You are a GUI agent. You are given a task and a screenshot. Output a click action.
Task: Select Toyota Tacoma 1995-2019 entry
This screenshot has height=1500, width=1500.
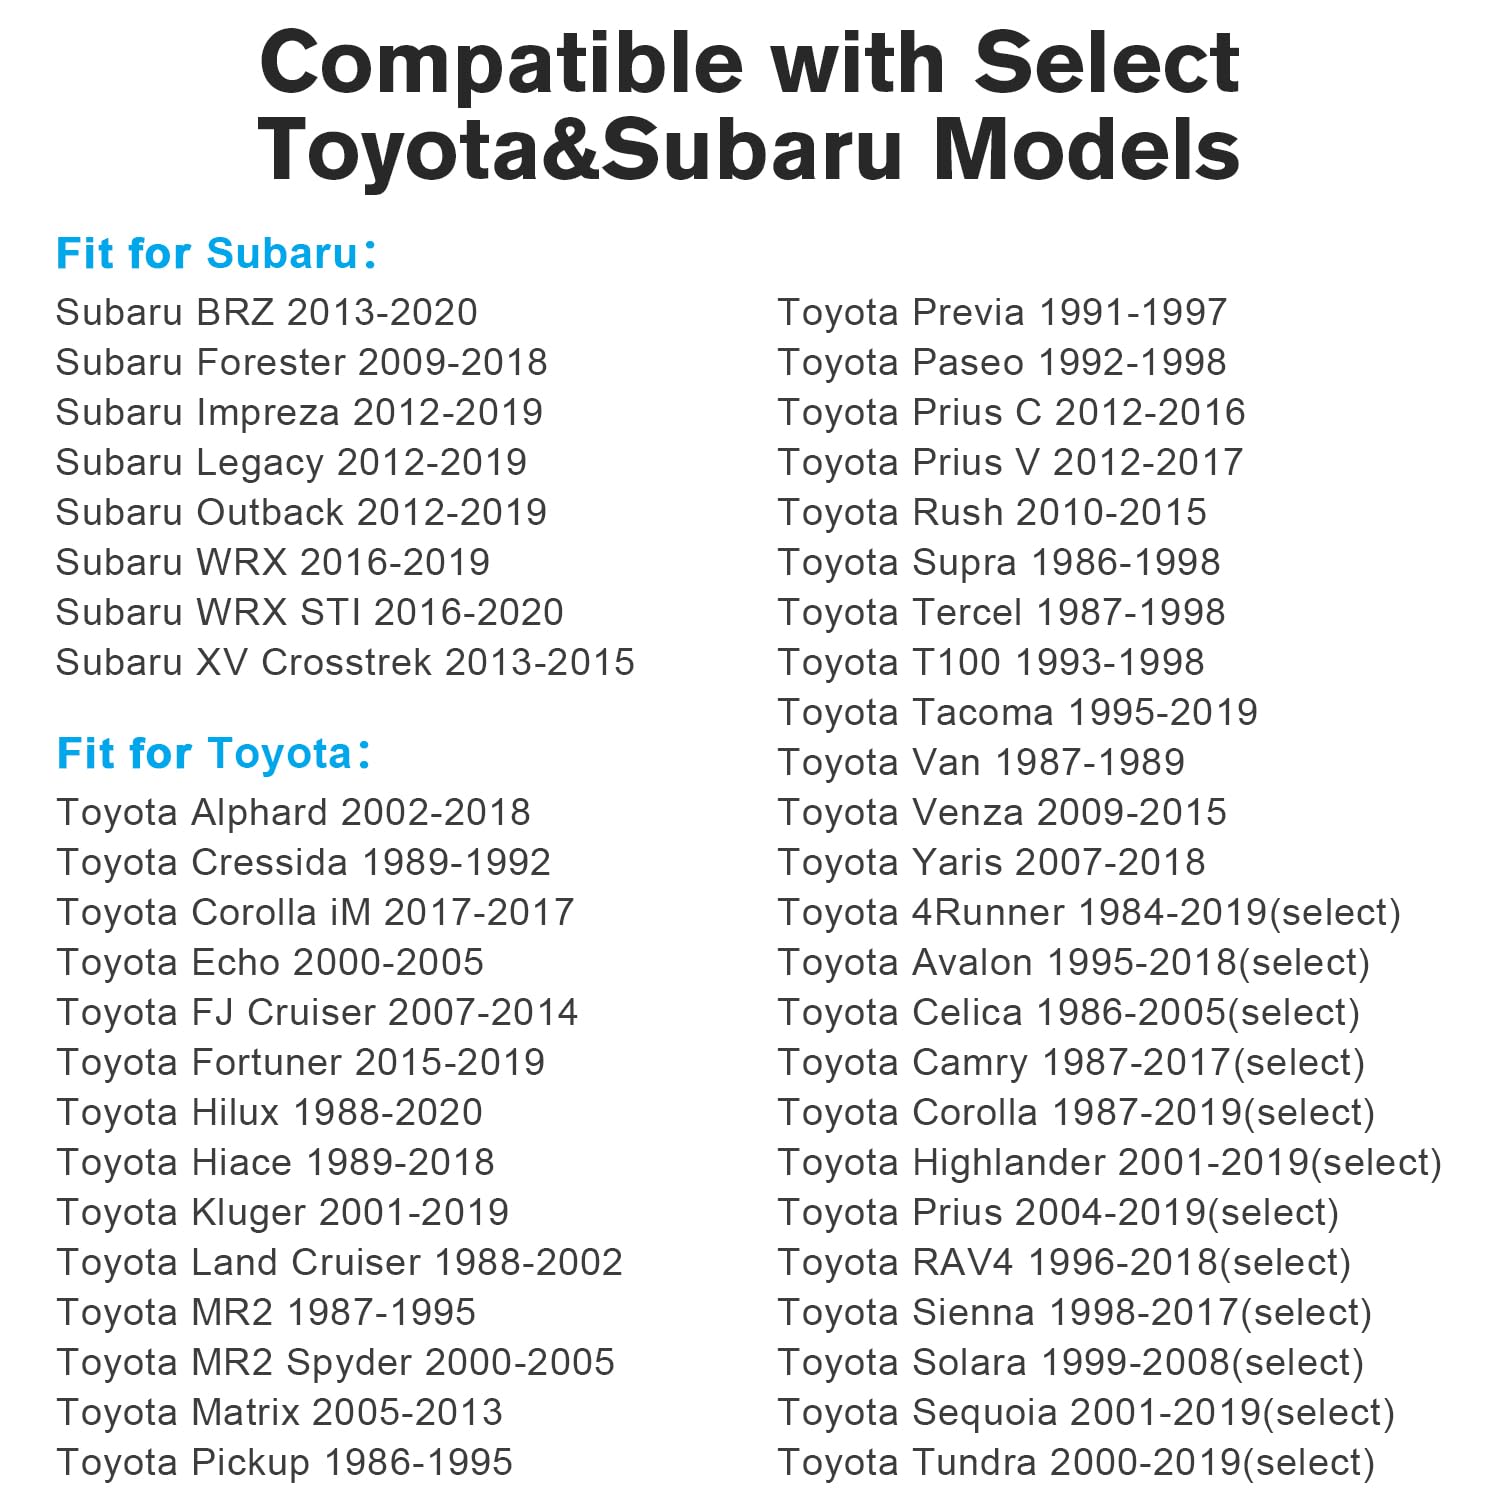coord(1018,713)
